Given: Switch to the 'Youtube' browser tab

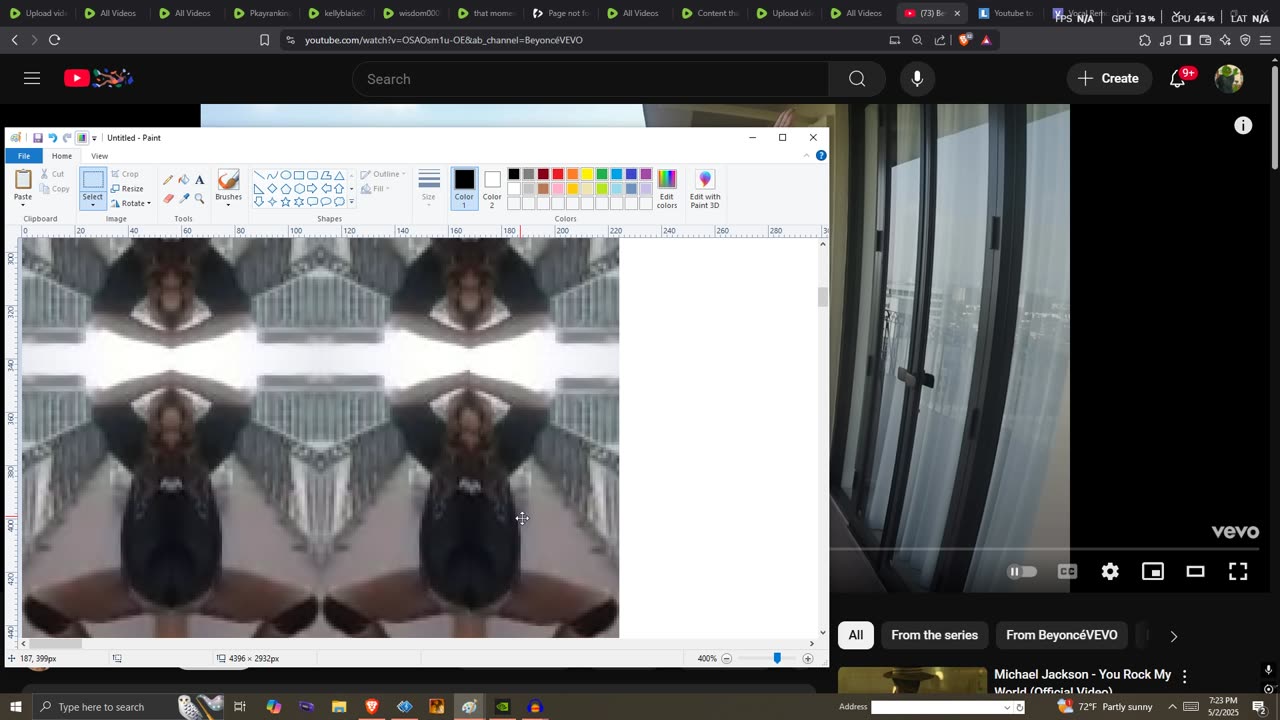Looking at the screenshot, I should coord(1006,13).
